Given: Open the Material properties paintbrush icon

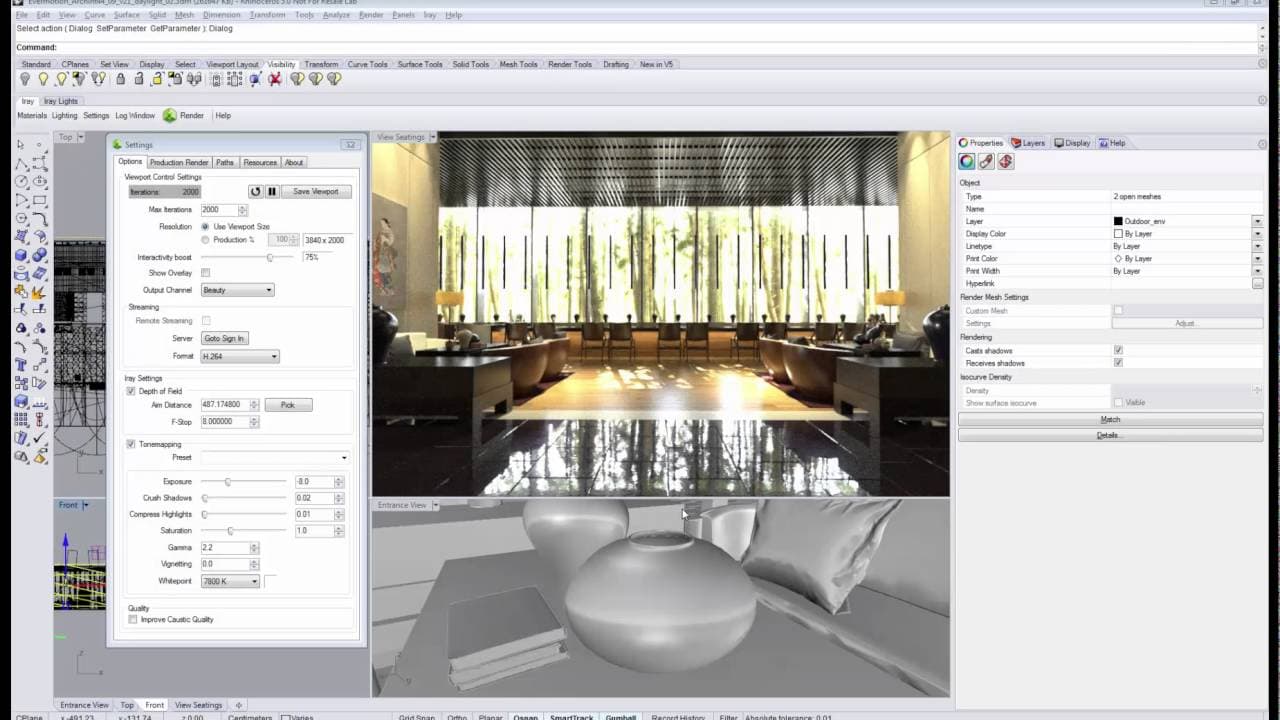Looking at the screenshot, I should click(986, 161).
